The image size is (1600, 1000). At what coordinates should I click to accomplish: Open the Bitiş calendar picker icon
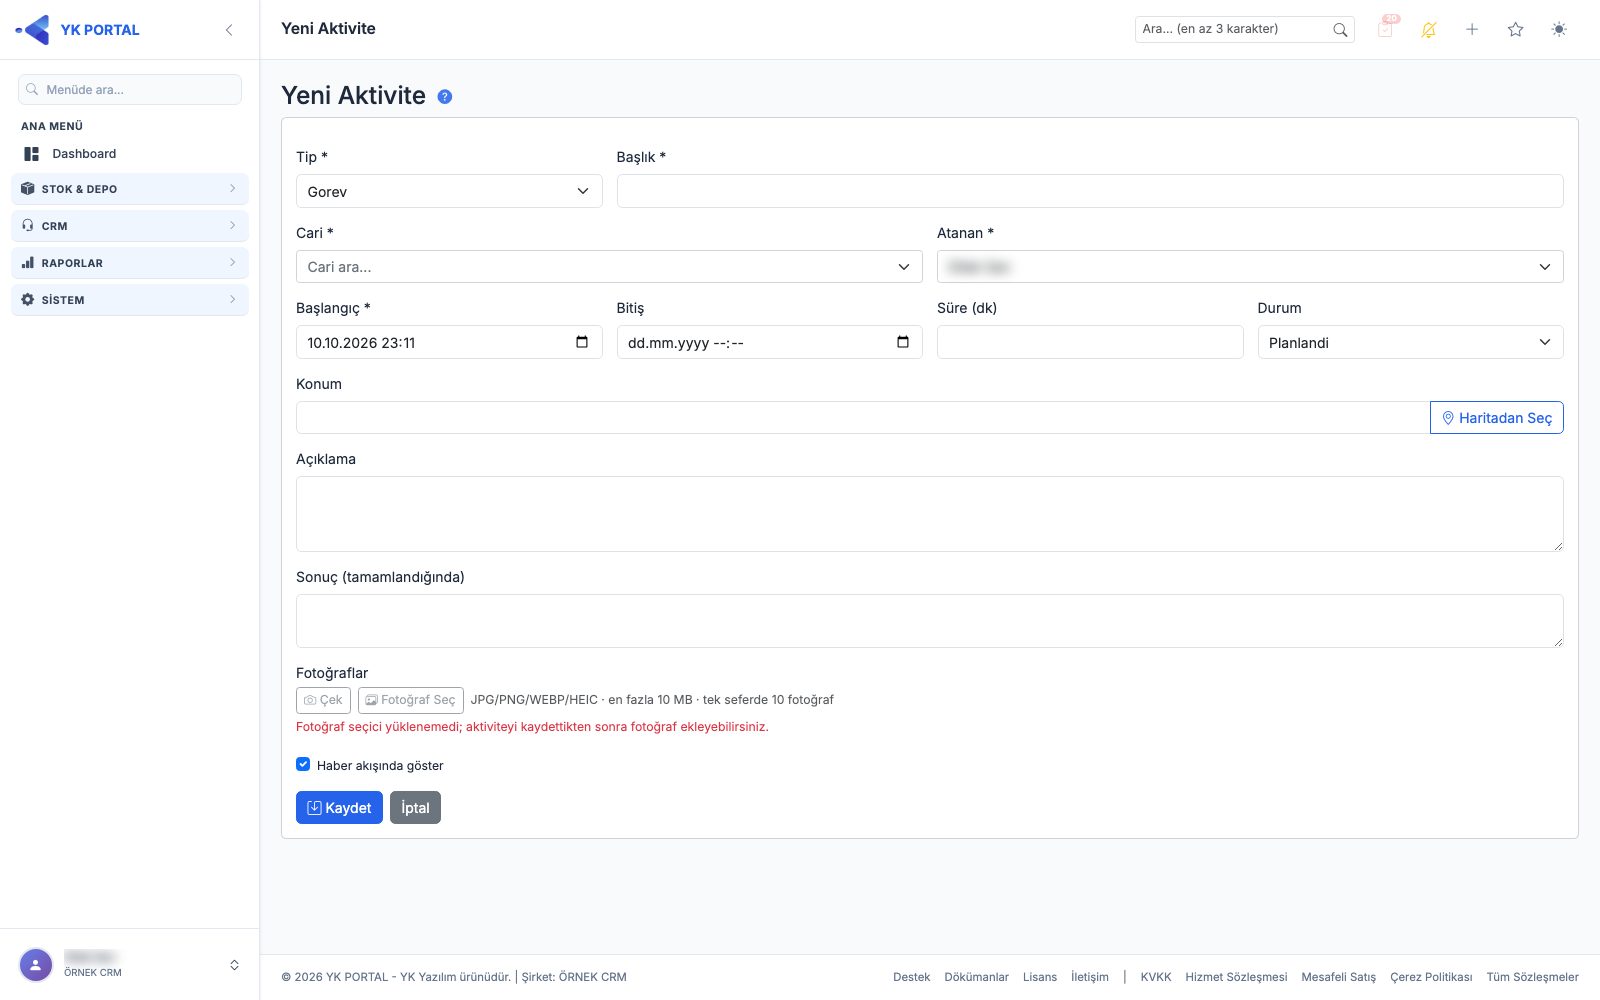(x=903, y=342)
